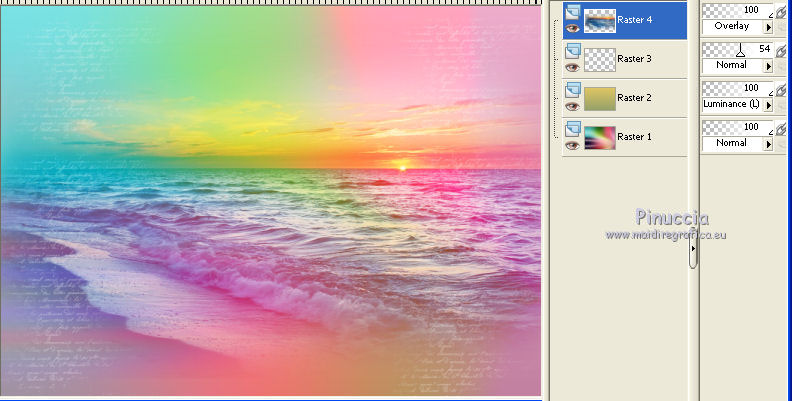
Task: Select the Raster 2 olive thumbnail
Action: [x=600, y=98]
